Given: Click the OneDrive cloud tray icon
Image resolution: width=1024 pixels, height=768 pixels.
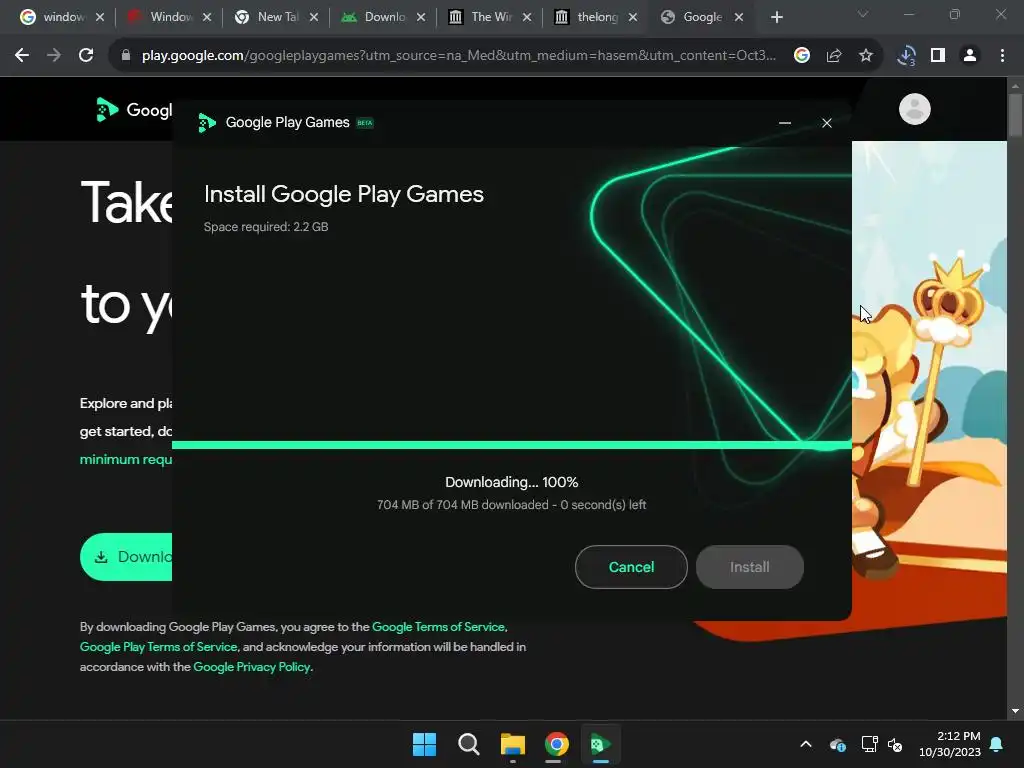Looking at the screenshot, I should coord(837,744).
